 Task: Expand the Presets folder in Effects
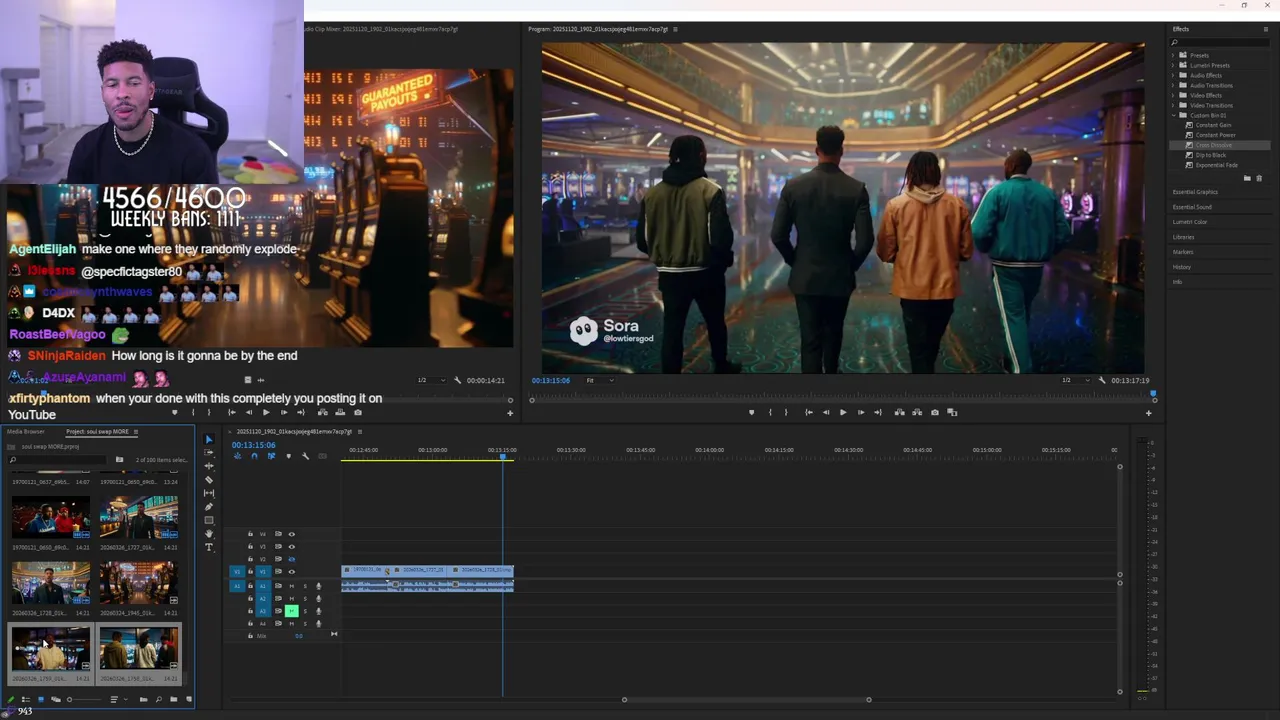1175,55
